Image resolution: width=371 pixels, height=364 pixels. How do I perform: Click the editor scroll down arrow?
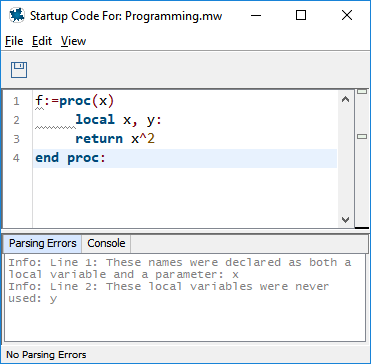click(346, 220)
